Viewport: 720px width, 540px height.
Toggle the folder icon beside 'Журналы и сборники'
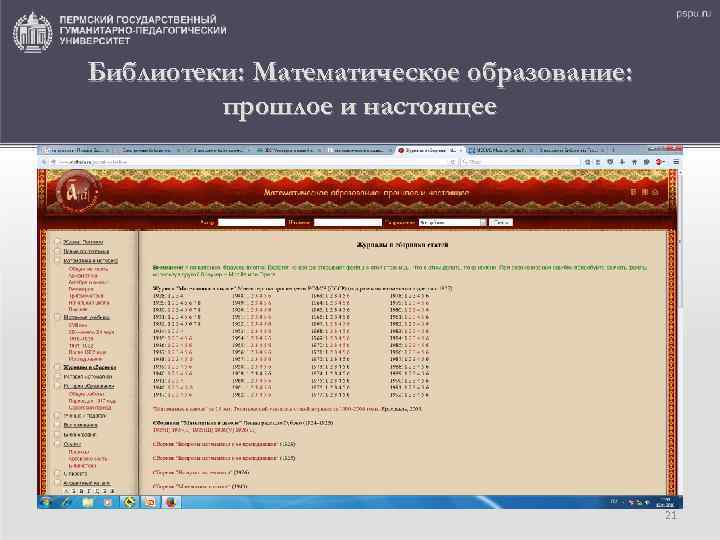[x=58, y=367]
